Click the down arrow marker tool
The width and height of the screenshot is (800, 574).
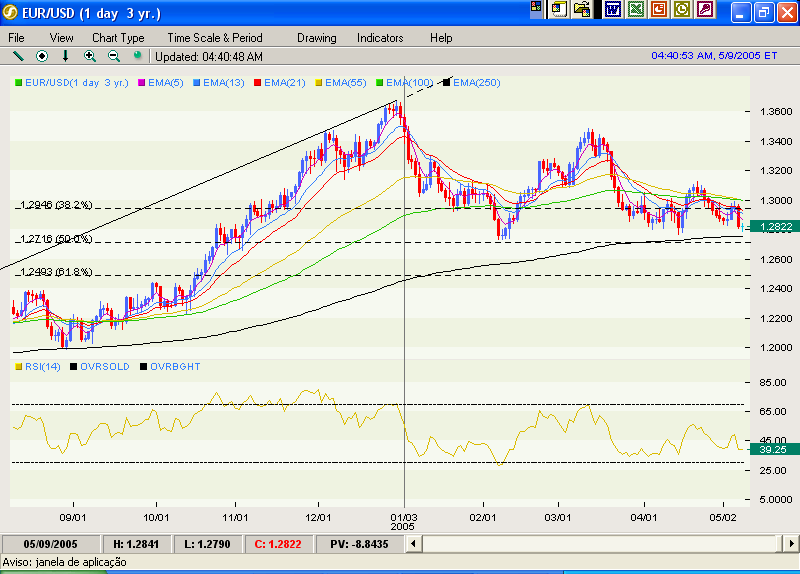coord(66,56)
